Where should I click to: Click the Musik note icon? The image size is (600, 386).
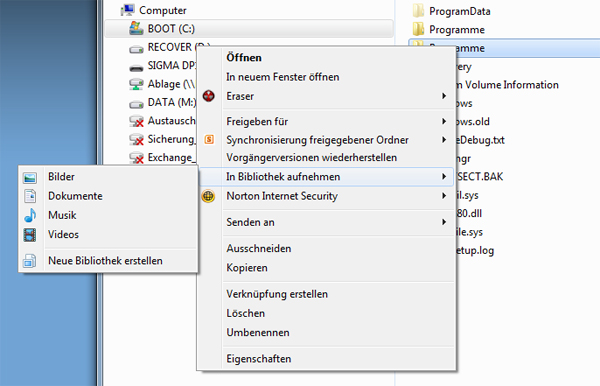[x=30, y=215]
